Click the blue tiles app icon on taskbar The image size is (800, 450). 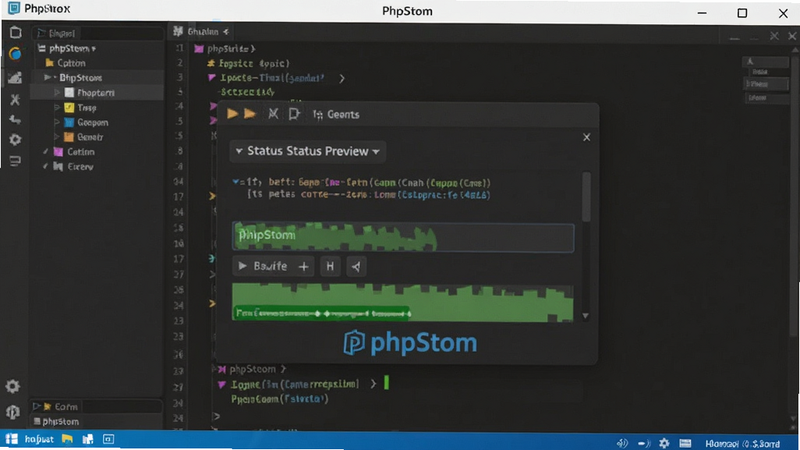click(x=88, y=439)
